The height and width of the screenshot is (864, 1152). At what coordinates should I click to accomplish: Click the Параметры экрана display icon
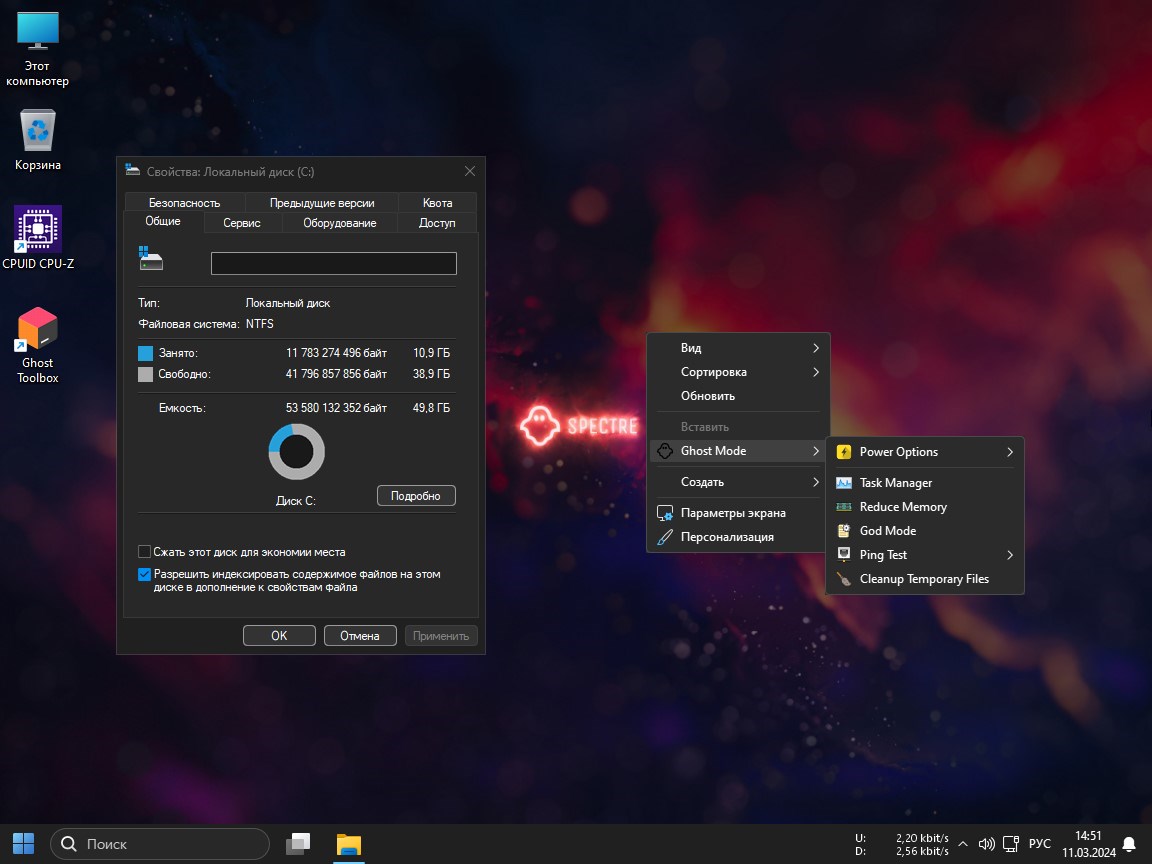point(665,513)
